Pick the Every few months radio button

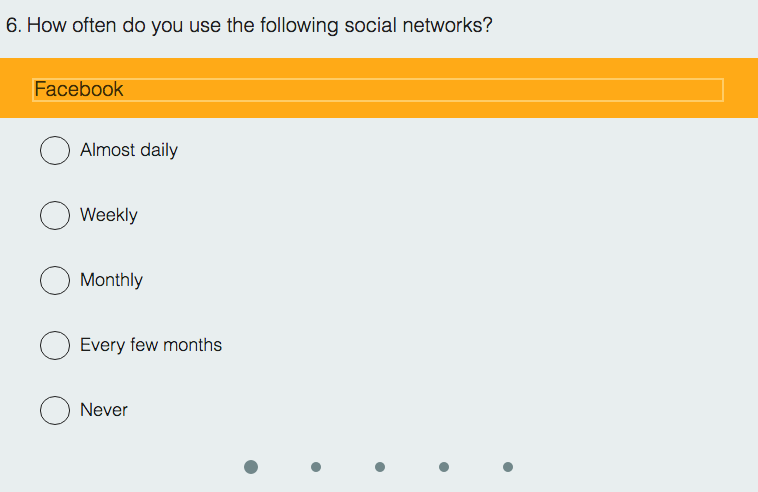[x=55, y=345]
